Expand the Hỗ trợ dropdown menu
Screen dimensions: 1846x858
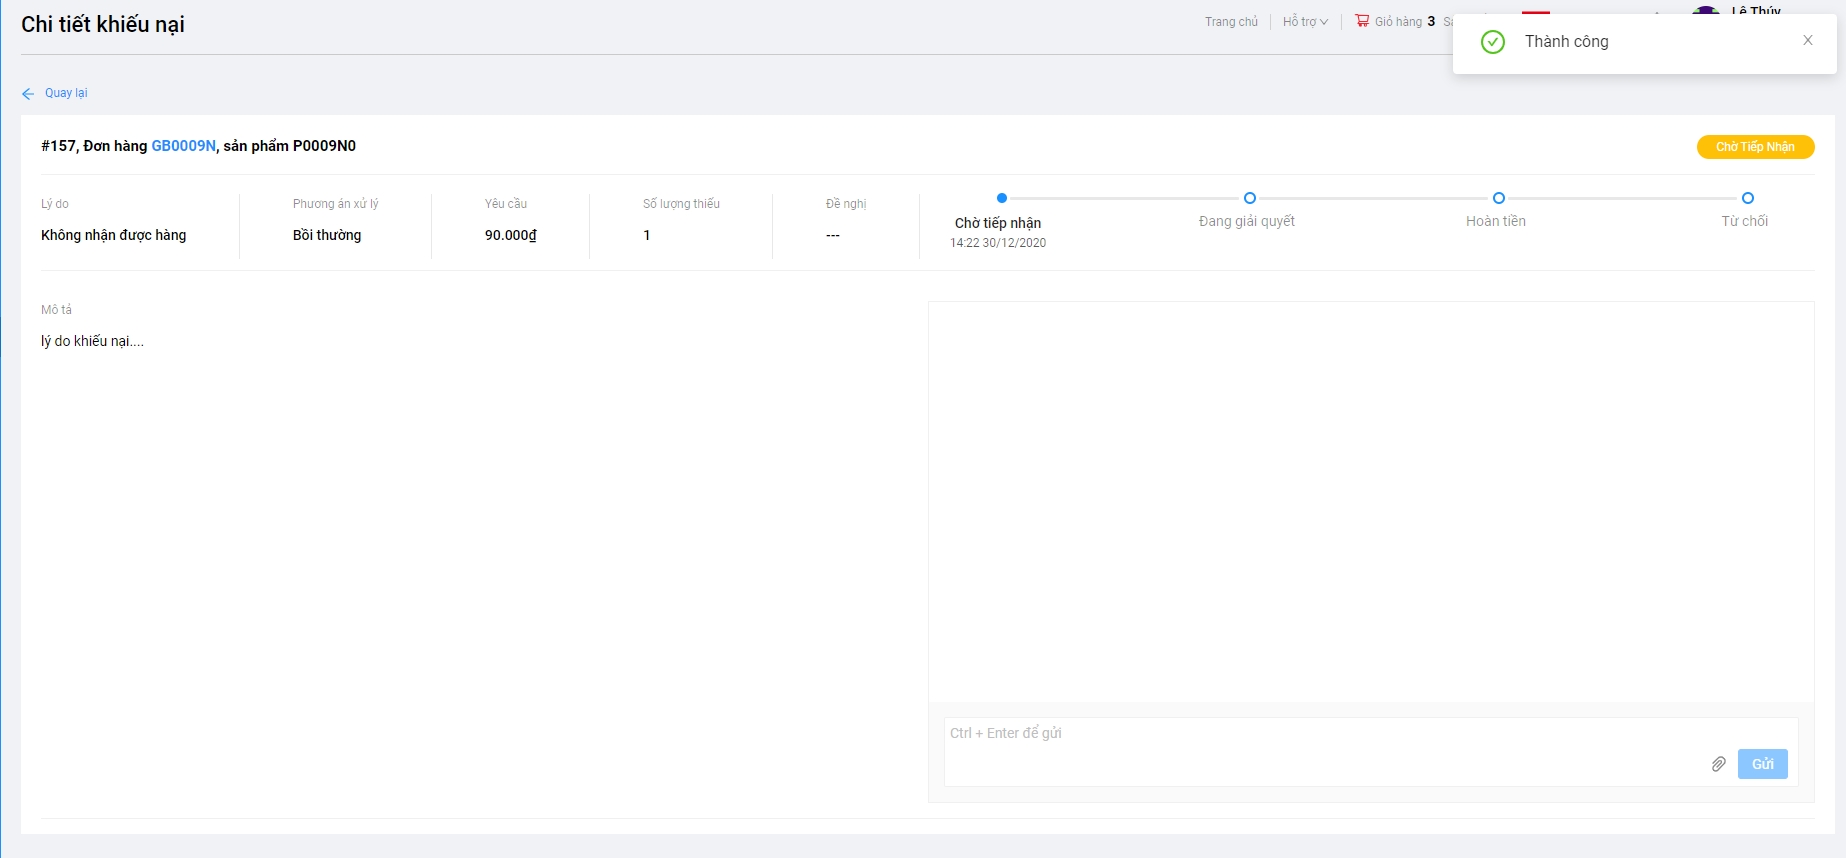point(1305,22)
